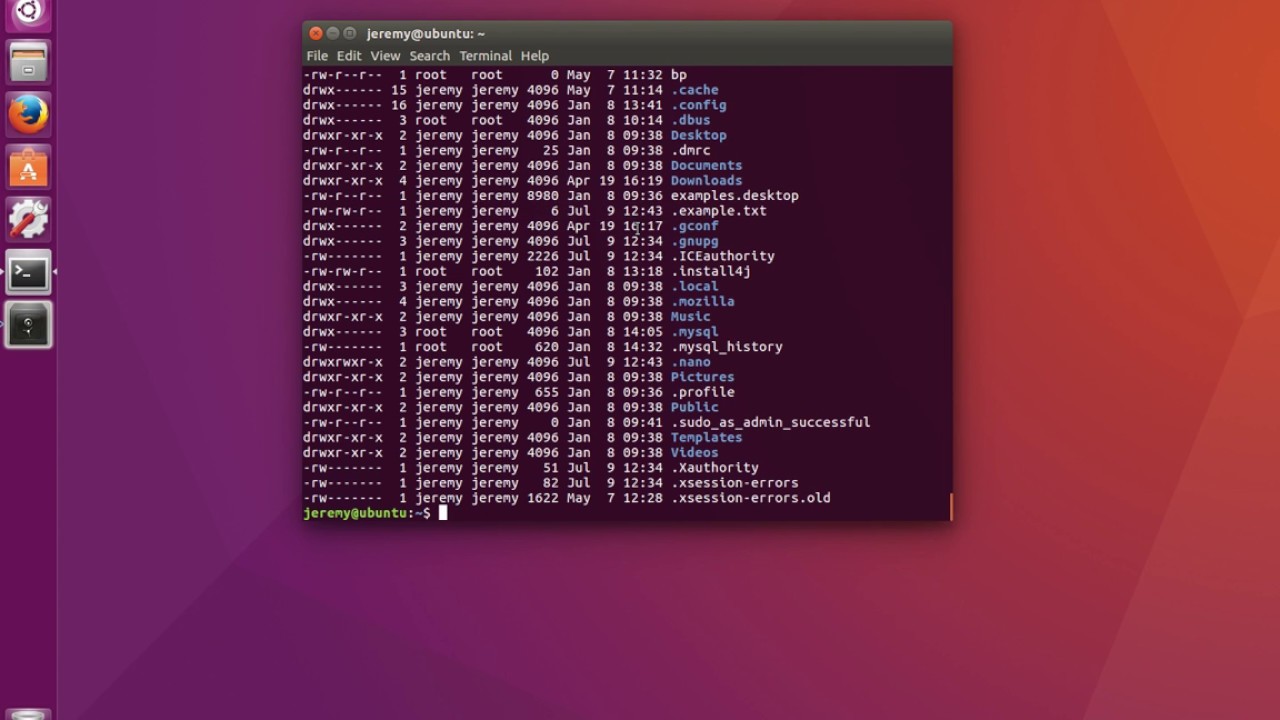The height and width of the screenshot is (720, 1280).
Task: Open System Settings wrench icon
Action: tap(28, 219)
